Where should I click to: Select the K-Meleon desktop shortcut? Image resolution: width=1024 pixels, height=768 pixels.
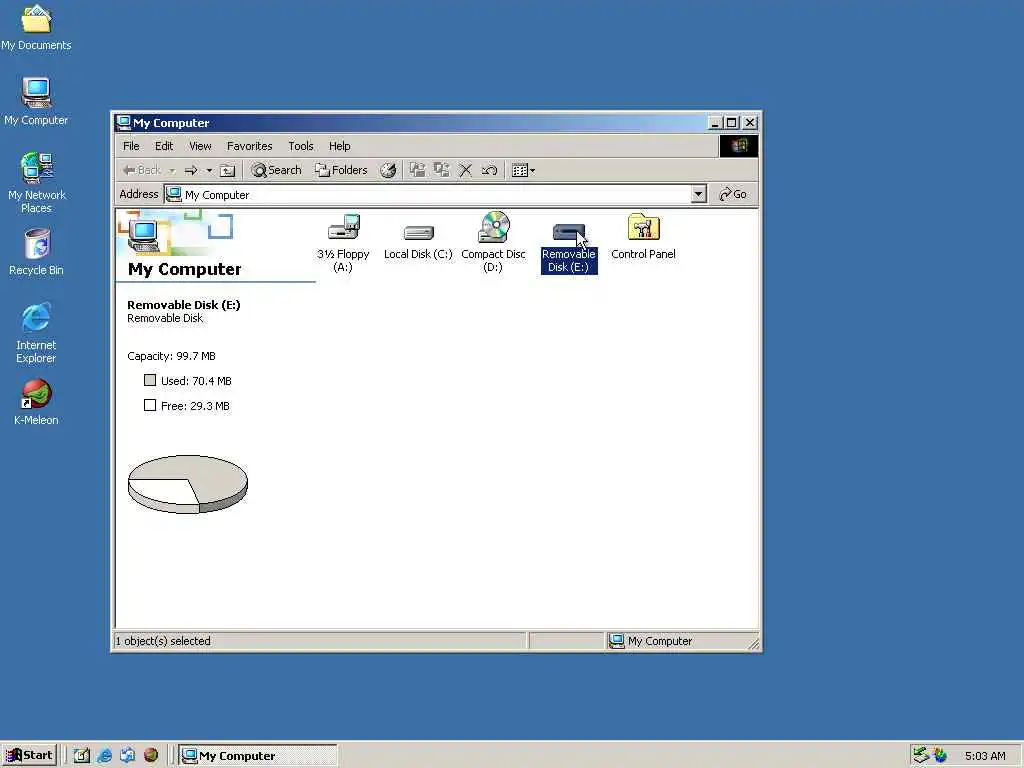[36, 402]
